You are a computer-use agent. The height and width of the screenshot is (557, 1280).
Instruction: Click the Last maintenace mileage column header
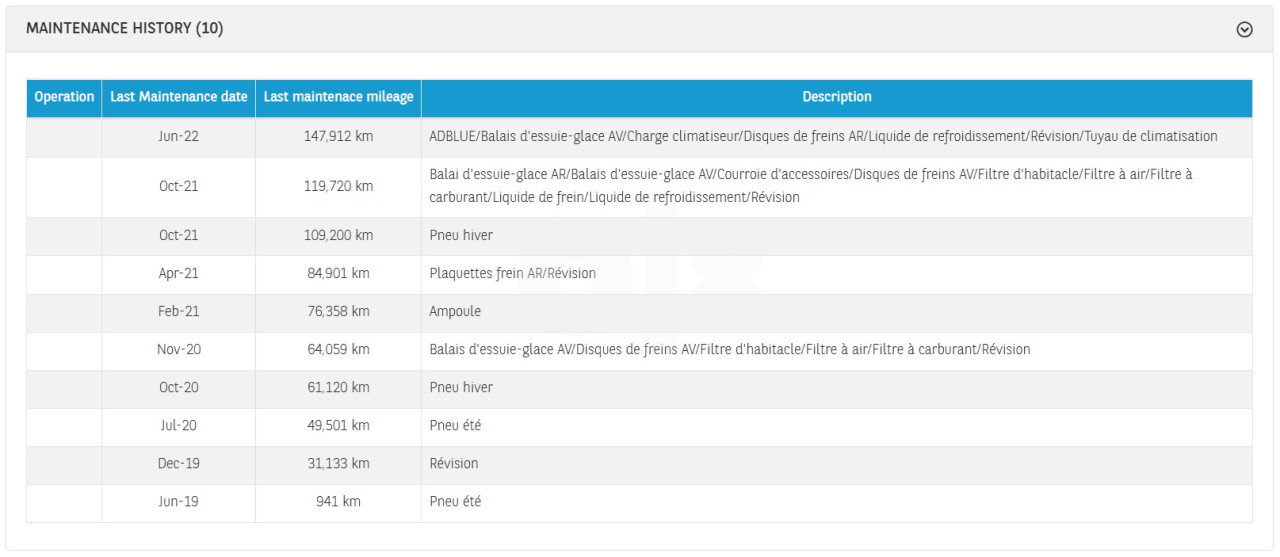click(338, 97)
